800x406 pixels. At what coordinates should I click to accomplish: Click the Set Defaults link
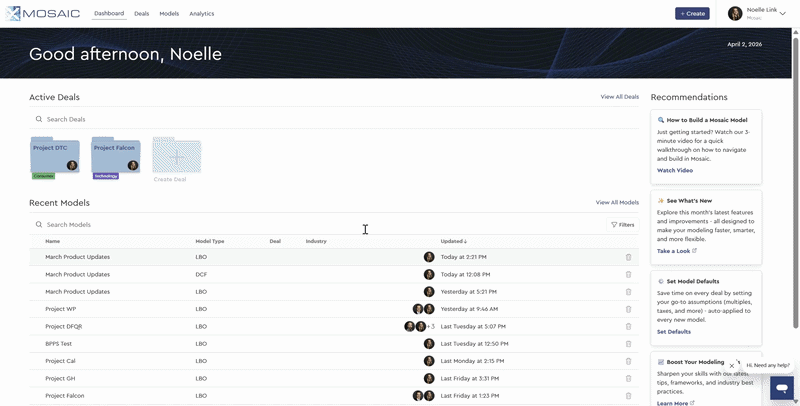point(673,332)
